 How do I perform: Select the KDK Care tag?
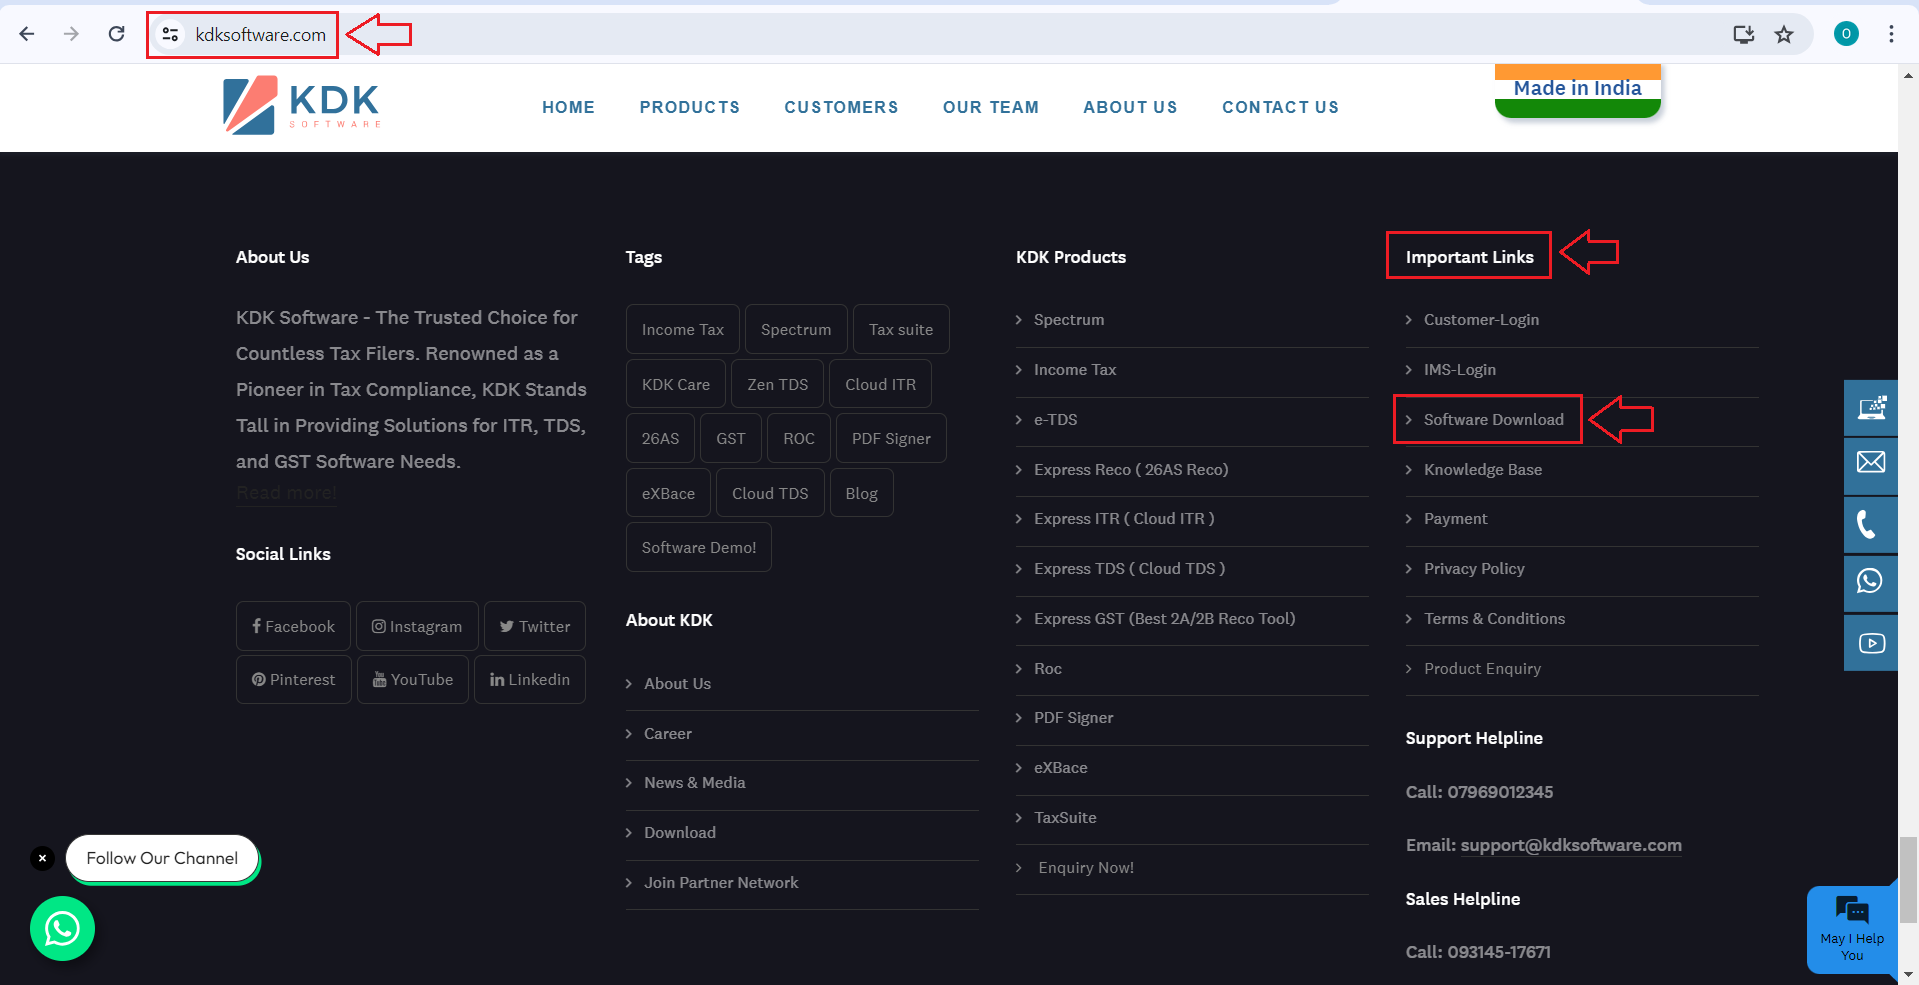pyautogui.click(x=676, y=384)
